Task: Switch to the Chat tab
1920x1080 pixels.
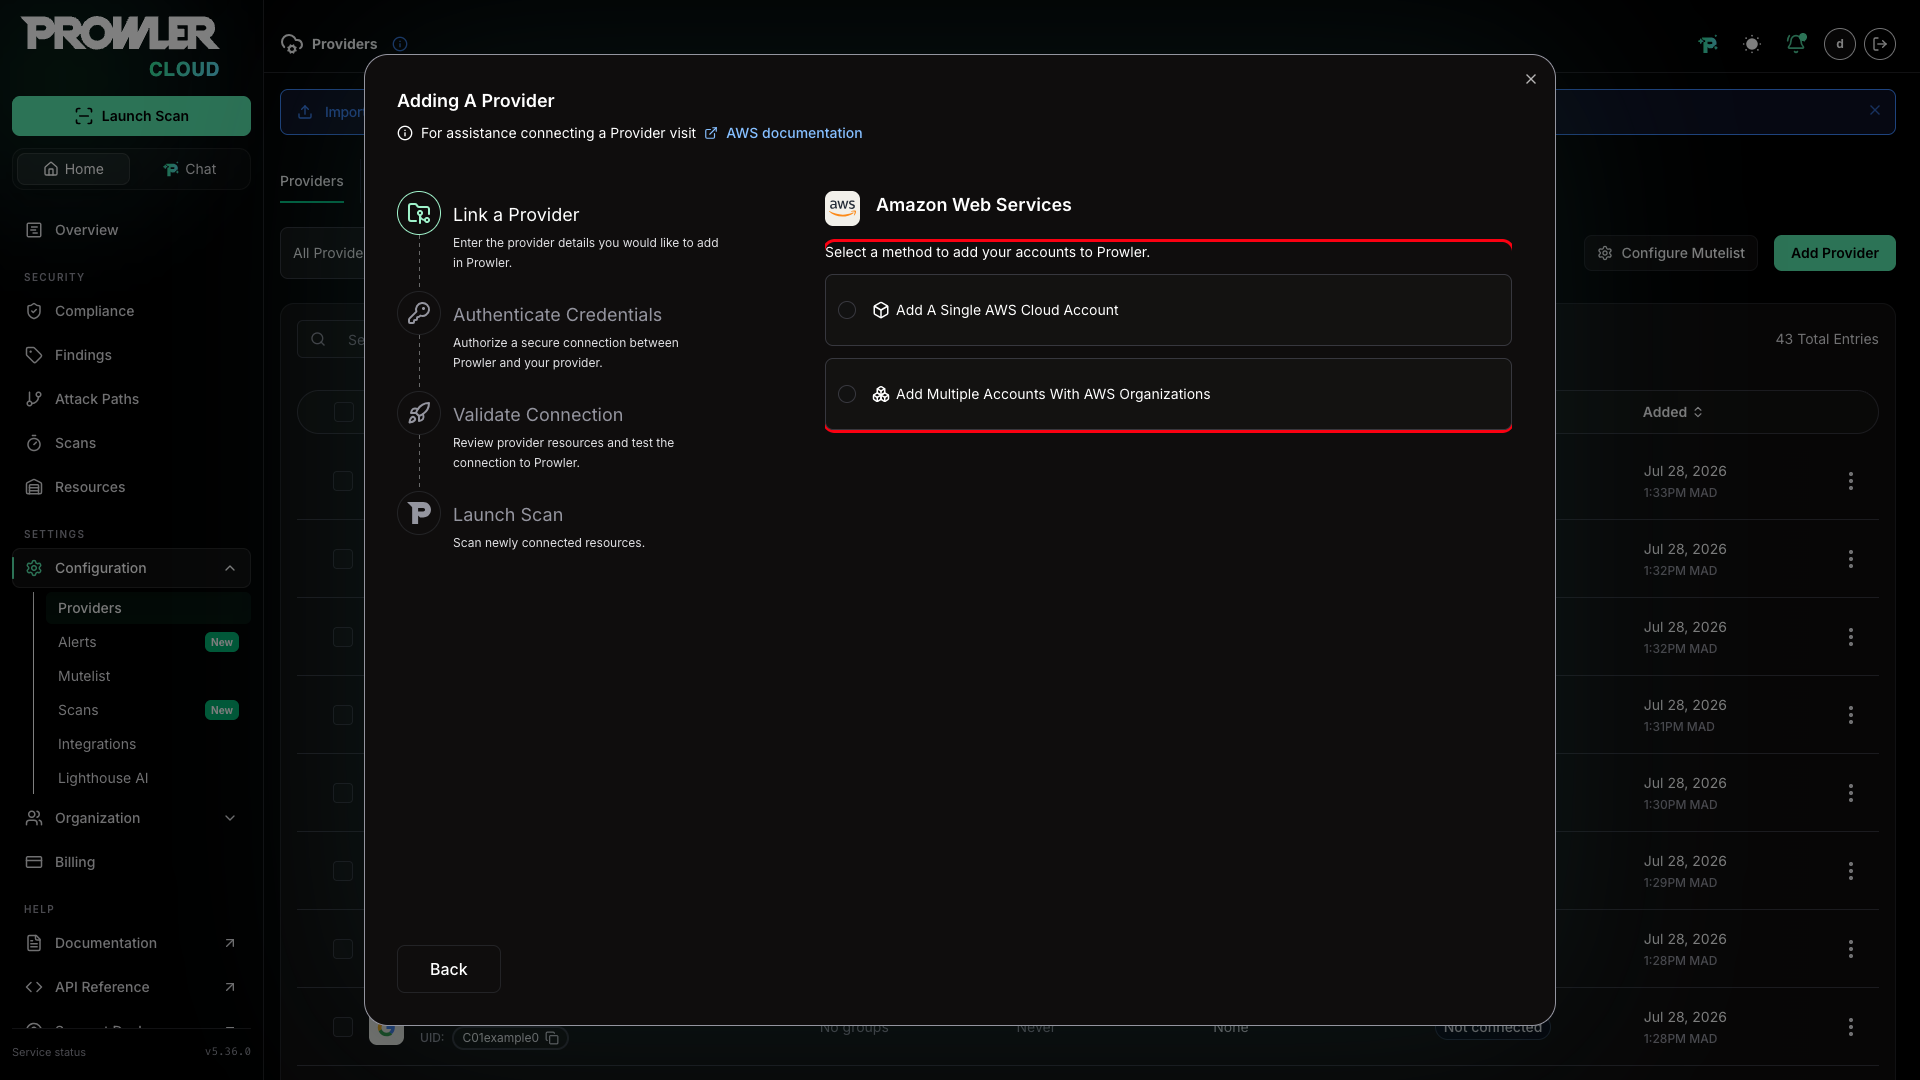Action: click(x=189, y=169)
